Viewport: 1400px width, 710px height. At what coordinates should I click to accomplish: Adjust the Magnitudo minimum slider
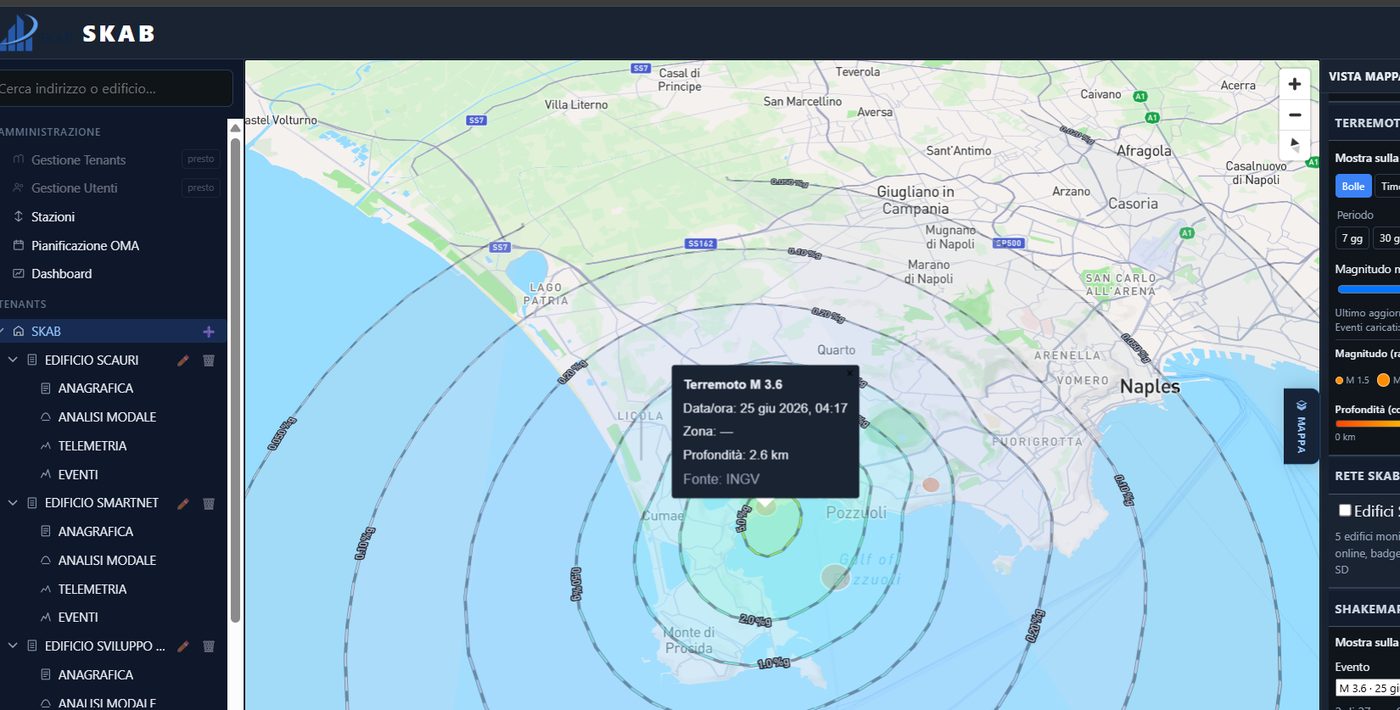click(1369, 289)
